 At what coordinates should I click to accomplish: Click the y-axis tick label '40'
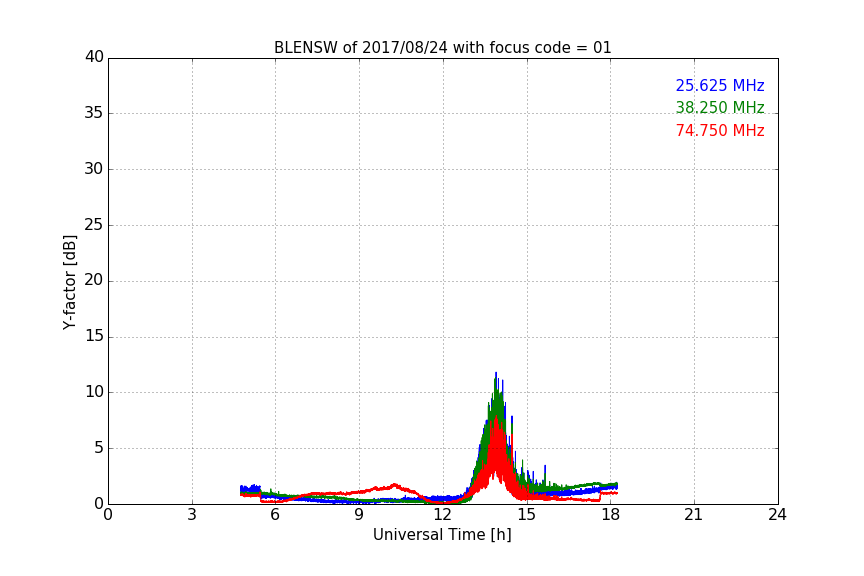coord(94,57)
